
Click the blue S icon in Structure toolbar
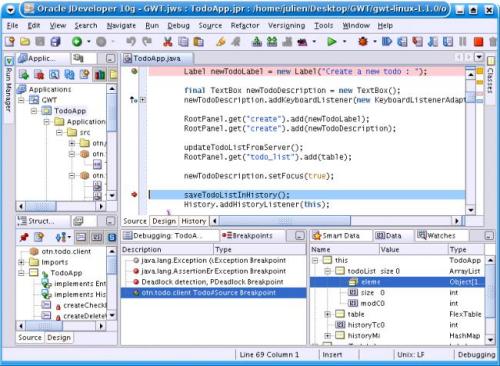[x=112, y=237]
